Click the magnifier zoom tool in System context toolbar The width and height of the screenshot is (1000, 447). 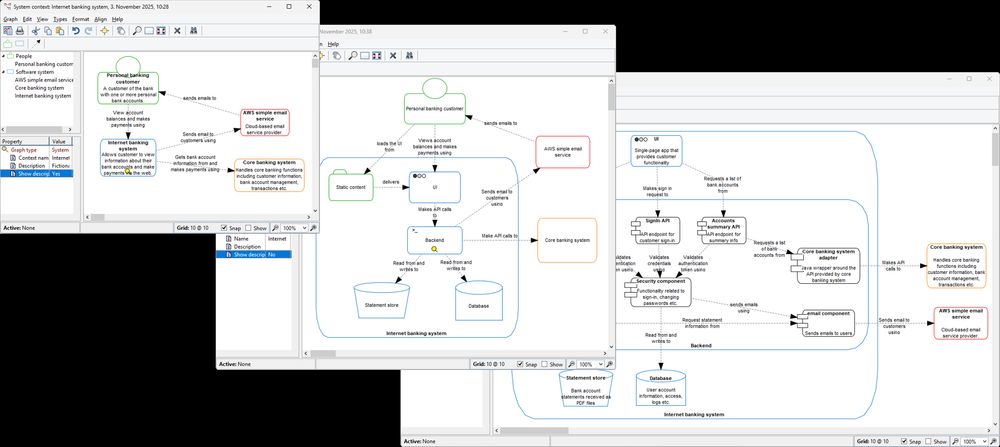(137, 31)
